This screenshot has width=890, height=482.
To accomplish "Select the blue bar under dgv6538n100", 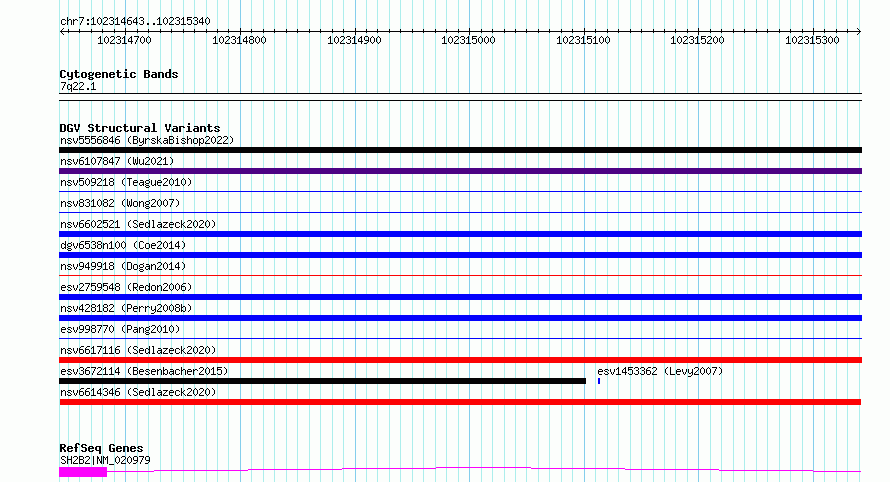I will 460,255.
